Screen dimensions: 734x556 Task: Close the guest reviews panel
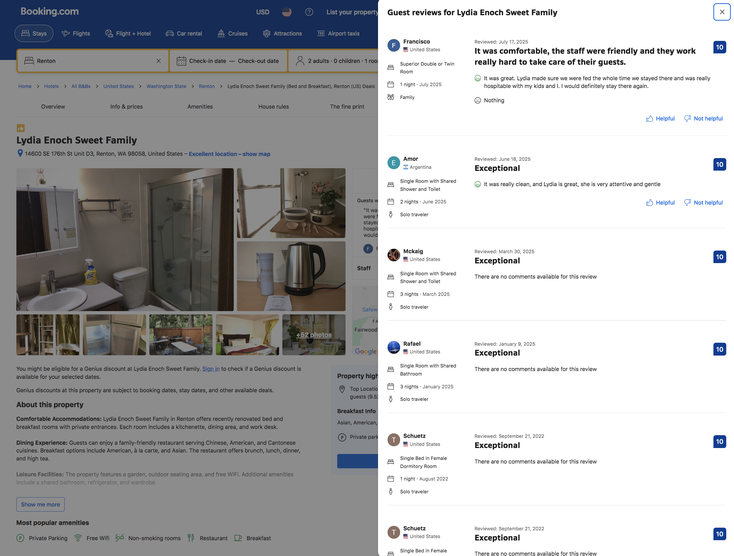click(721, 12)
